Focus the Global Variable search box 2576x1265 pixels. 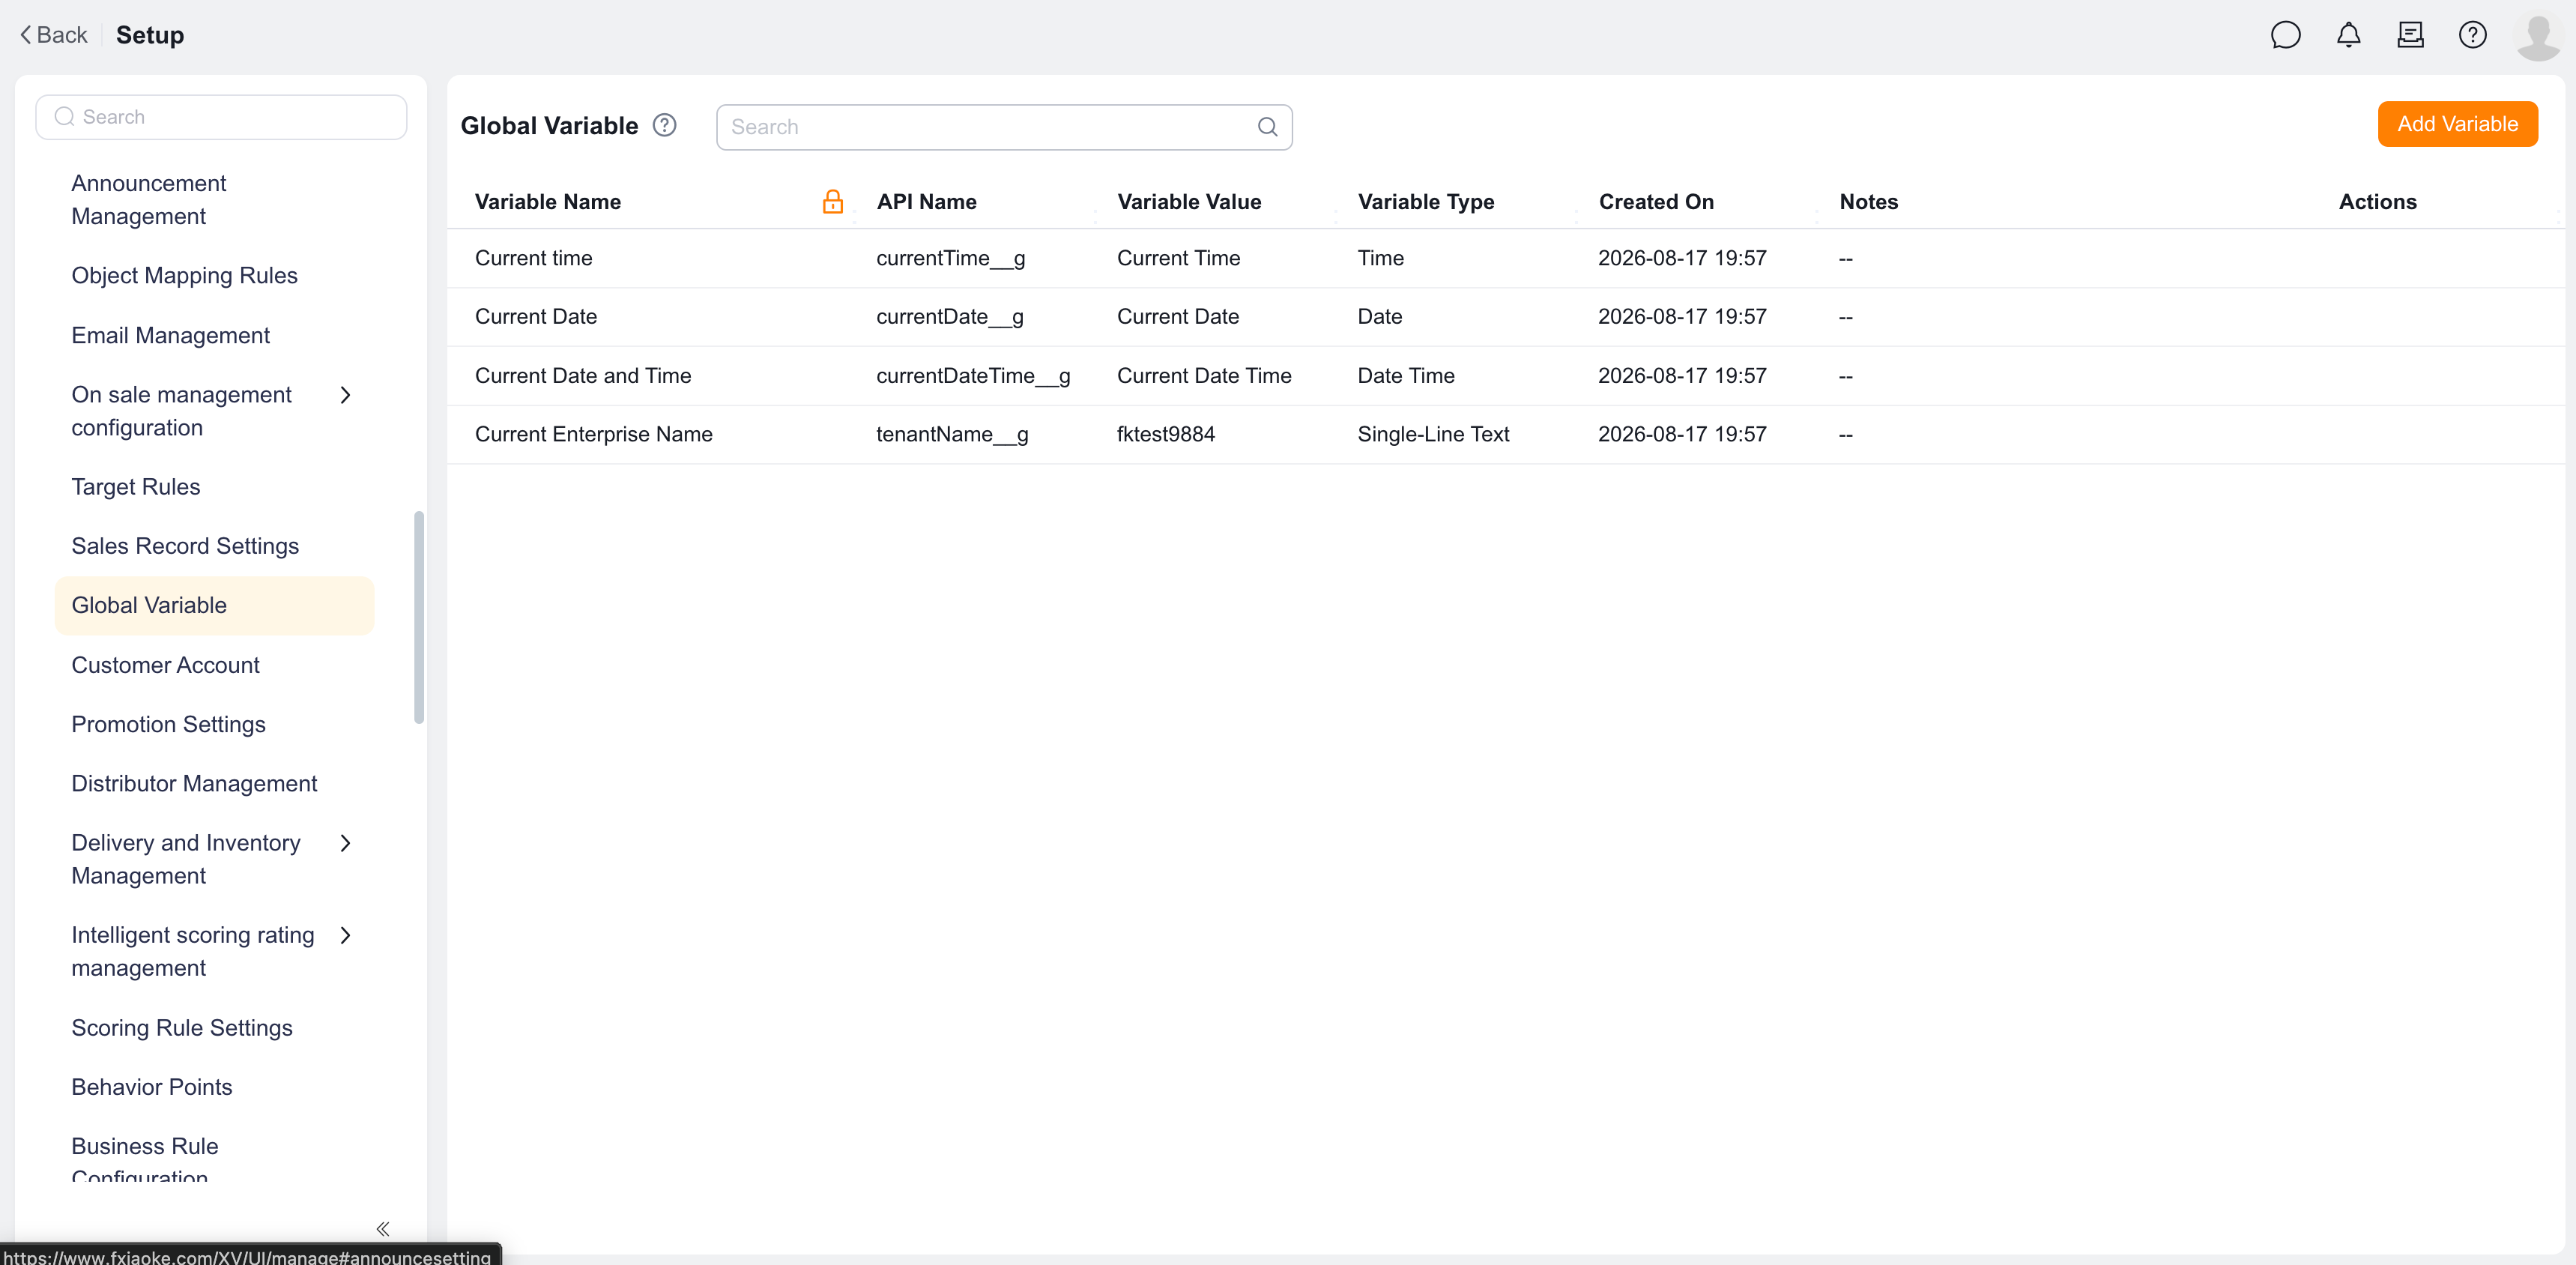click(1004, 127)
